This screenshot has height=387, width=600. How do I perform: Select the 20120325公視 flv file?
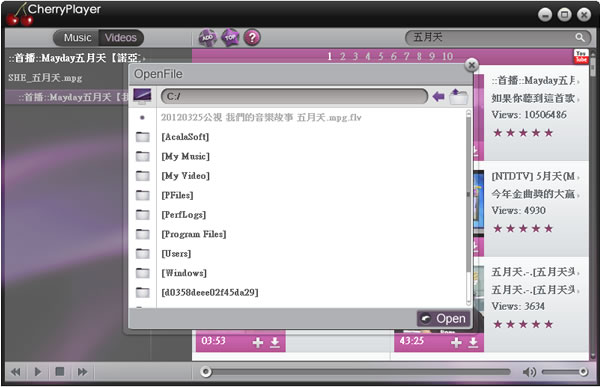pyautogui.click(x=261, y=117)
